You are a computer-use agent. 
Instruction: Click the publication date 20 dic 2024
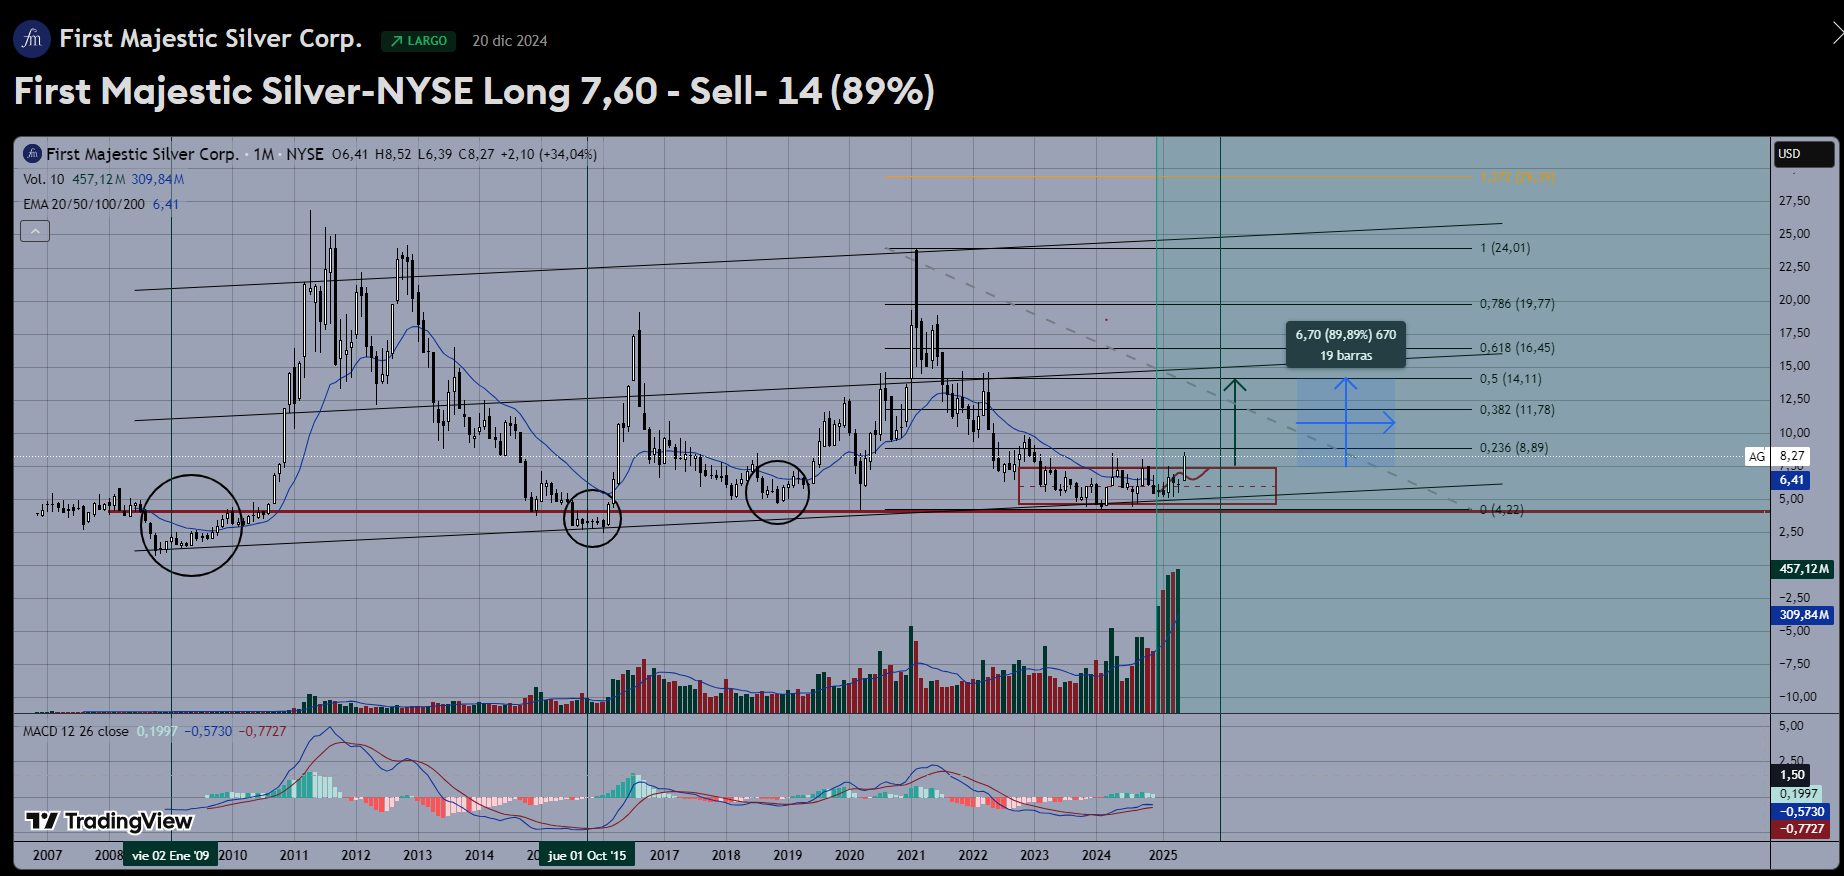510,41
